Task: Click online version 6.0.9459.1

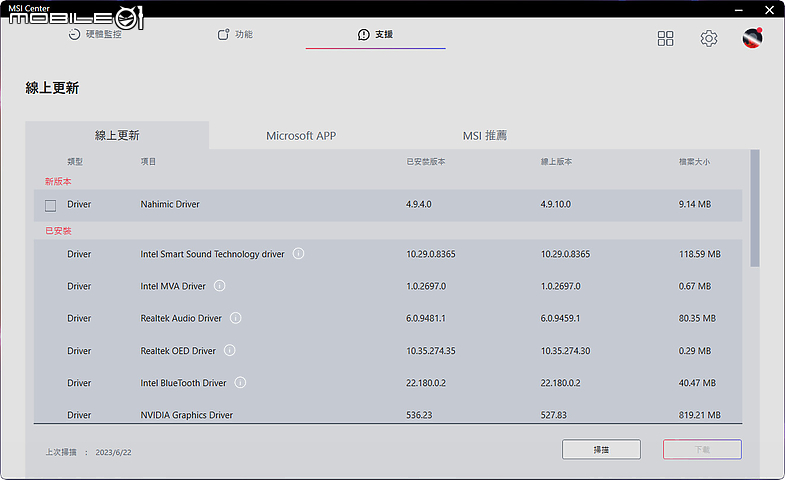Action: (x=560, y=318)
